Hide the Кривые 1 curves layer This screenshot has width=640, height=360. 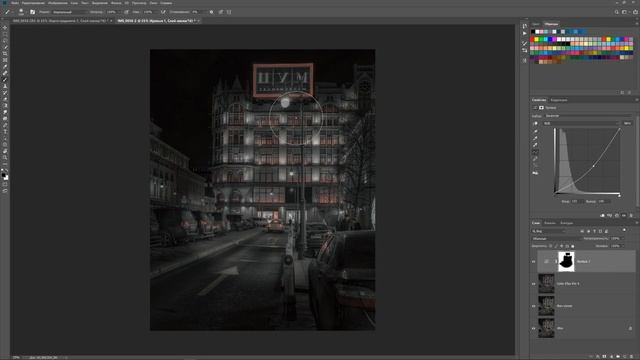(x=533, y=262)
